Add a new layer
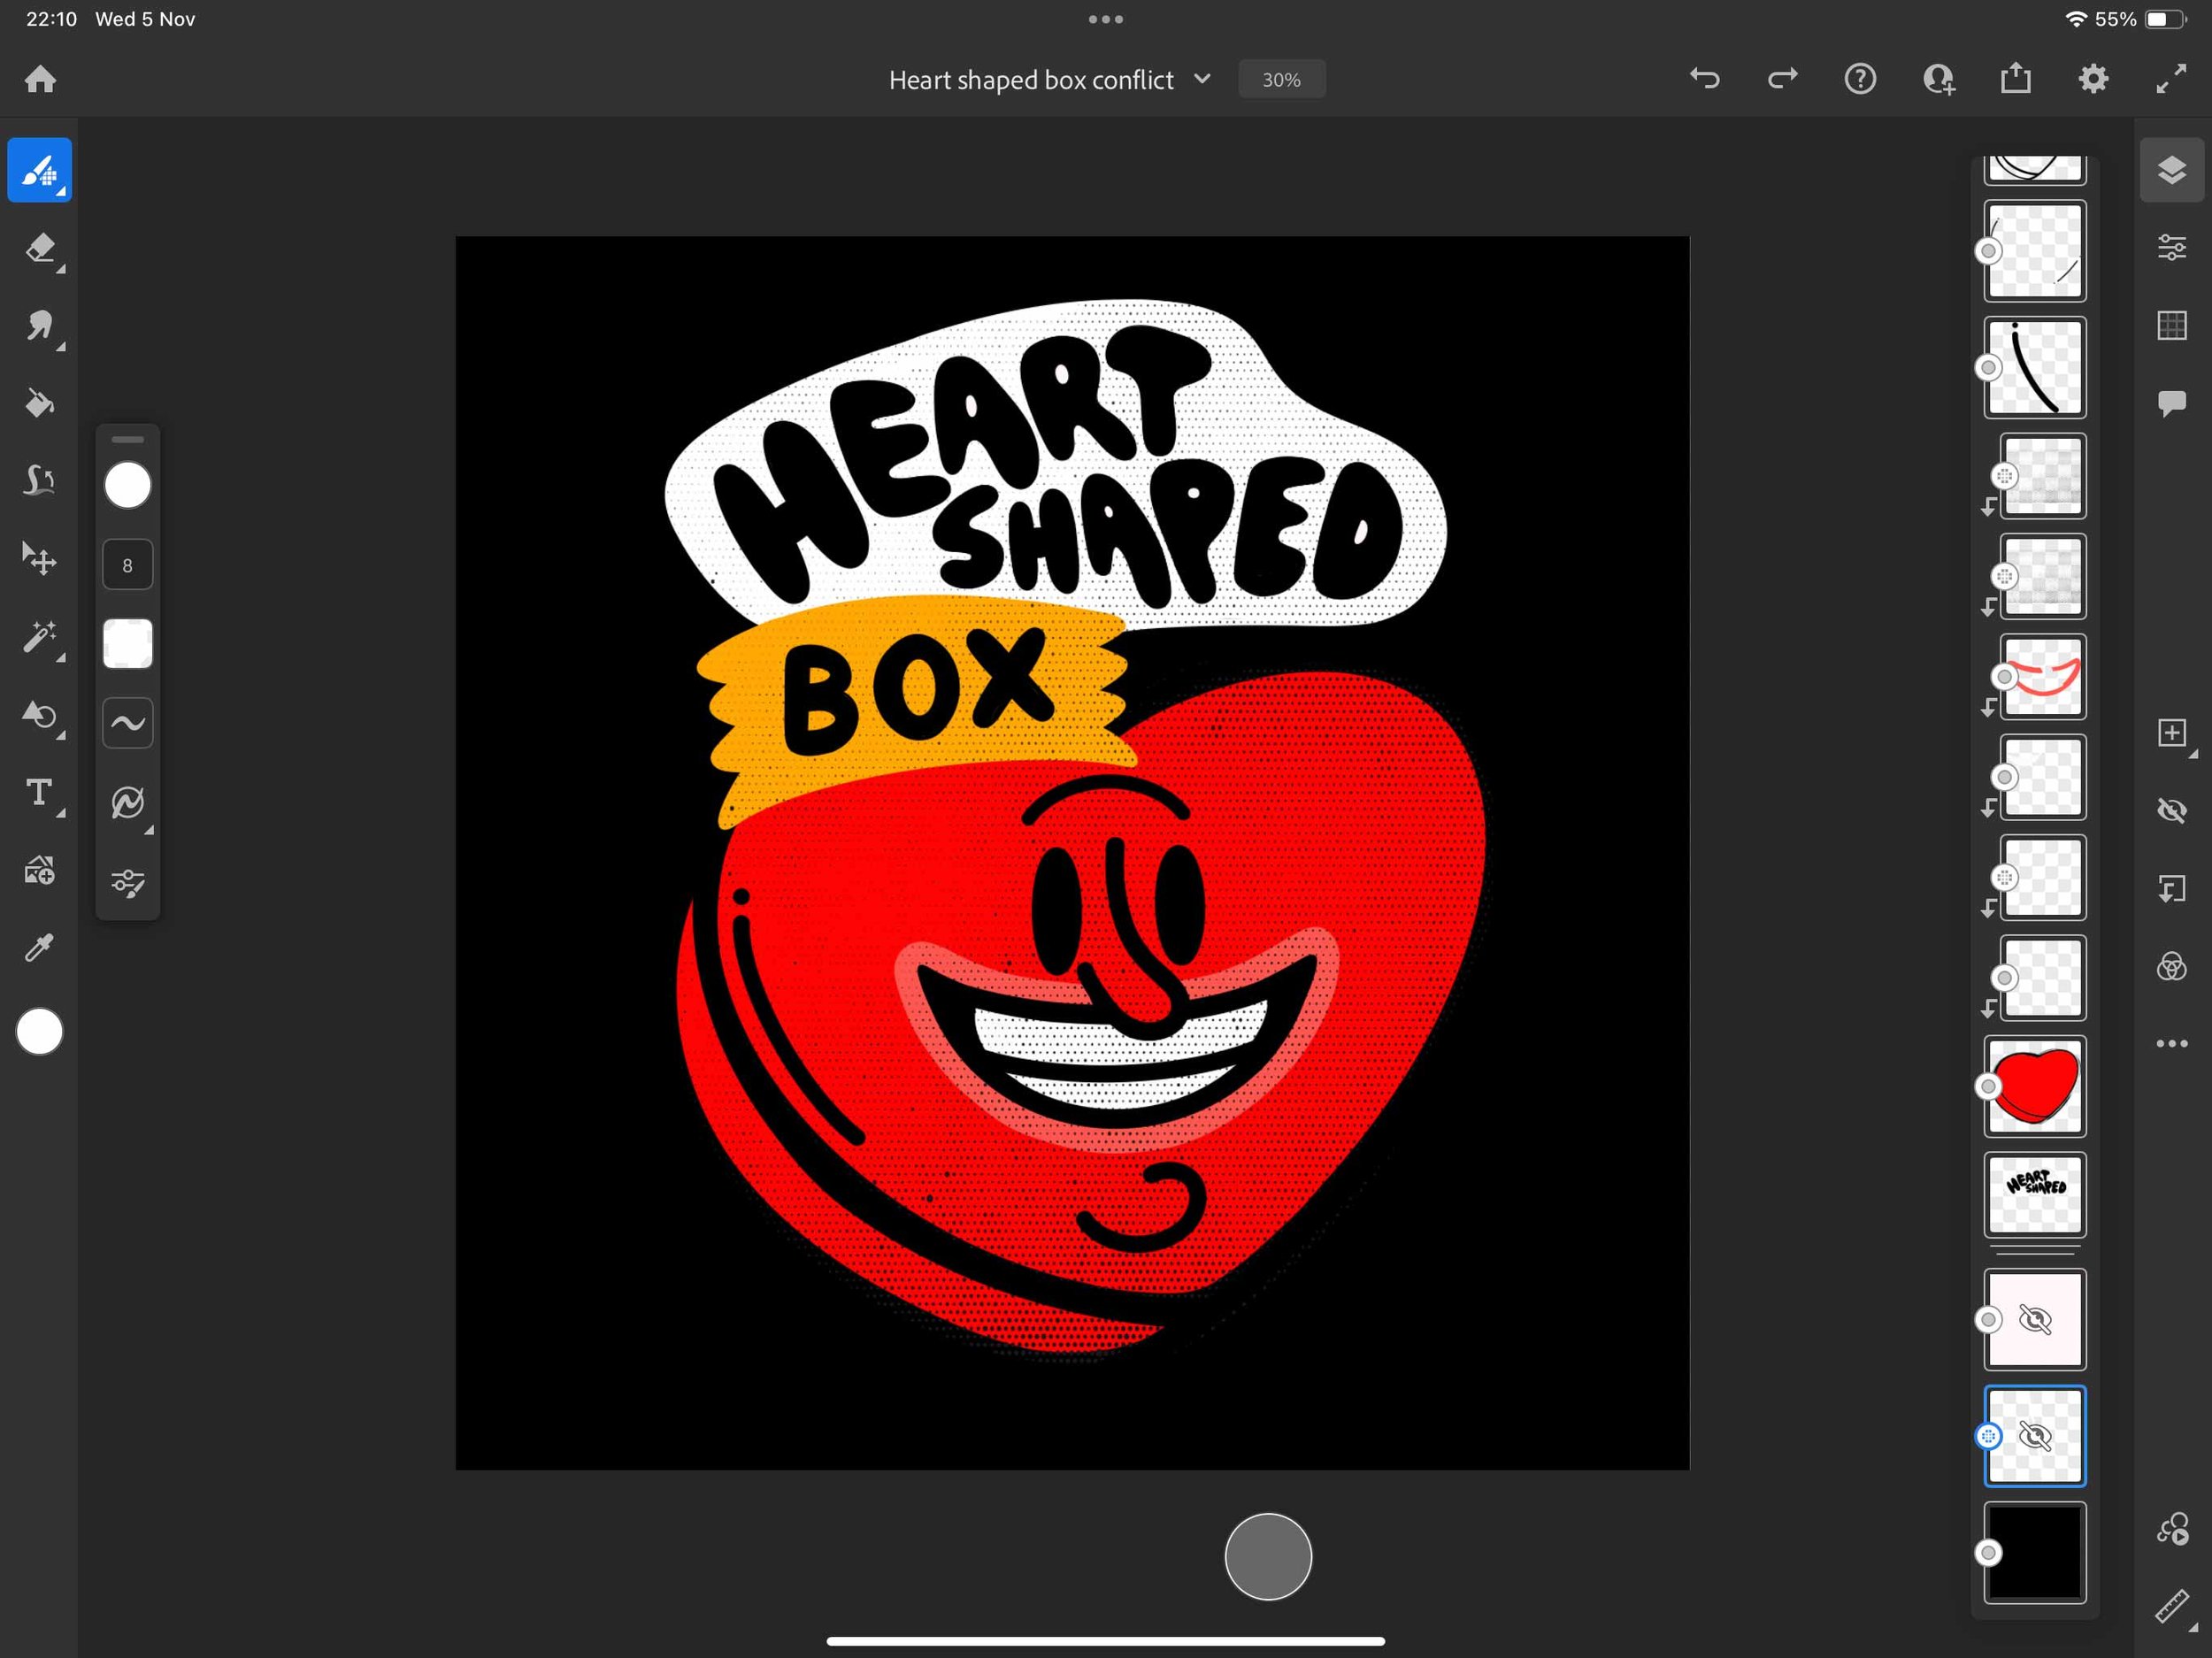This screenshot has width=2212, height=1658. tap(2172, 733)
